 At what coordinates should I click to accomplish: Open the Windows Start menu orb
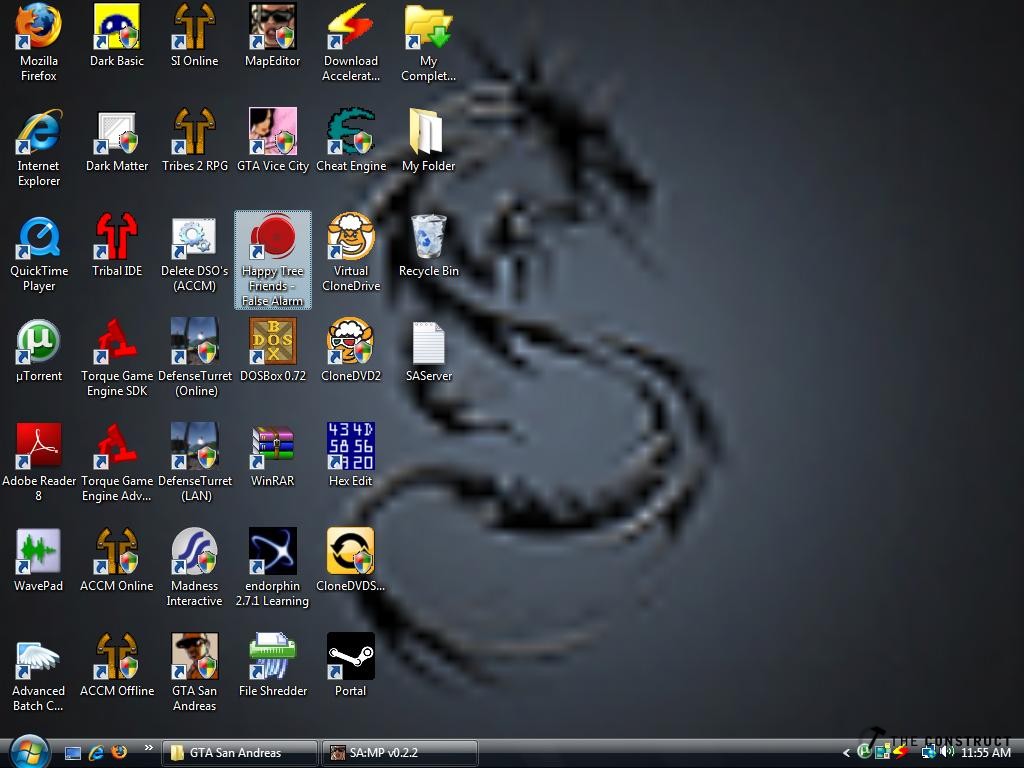click(30, 751)
